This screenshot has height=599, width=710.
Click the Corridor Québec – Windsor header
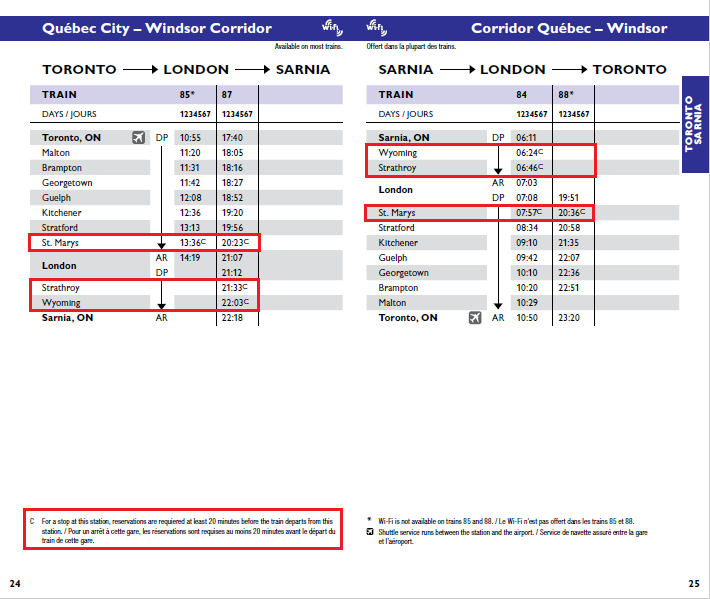click(x=569, y=28)
